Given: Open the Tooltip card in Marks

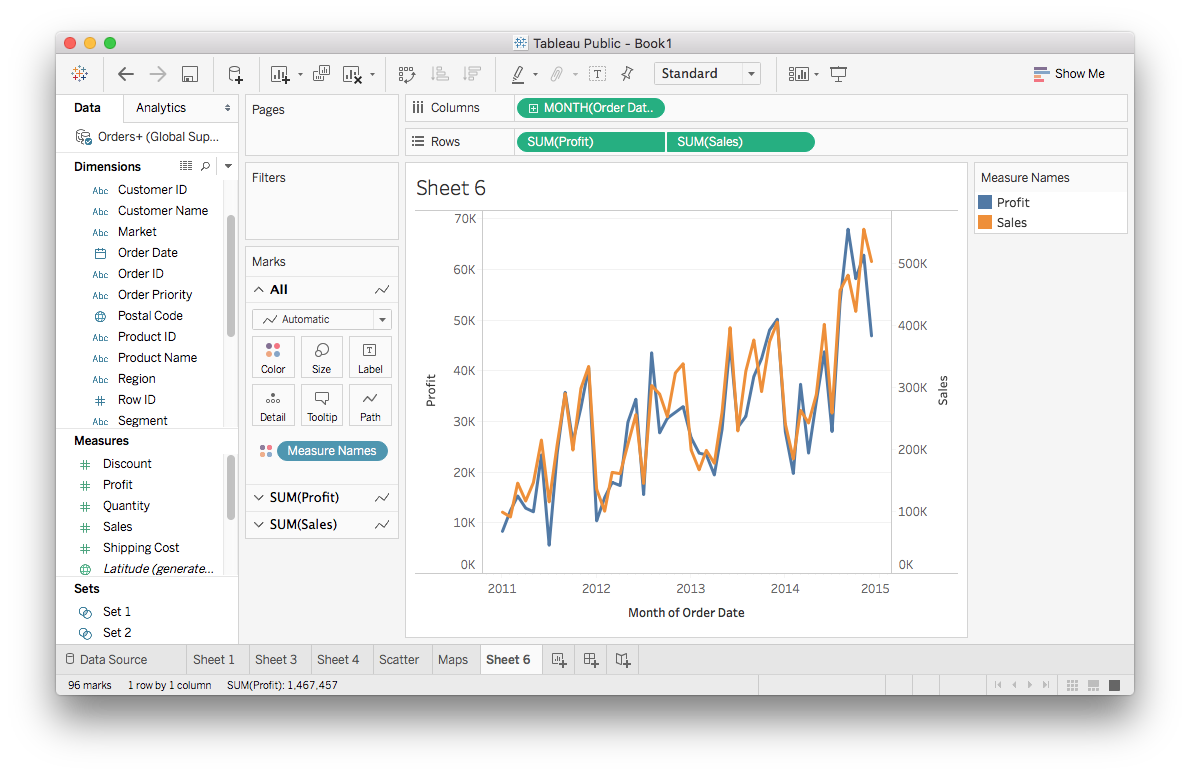Looking at the screenshot, I should 322,405.
